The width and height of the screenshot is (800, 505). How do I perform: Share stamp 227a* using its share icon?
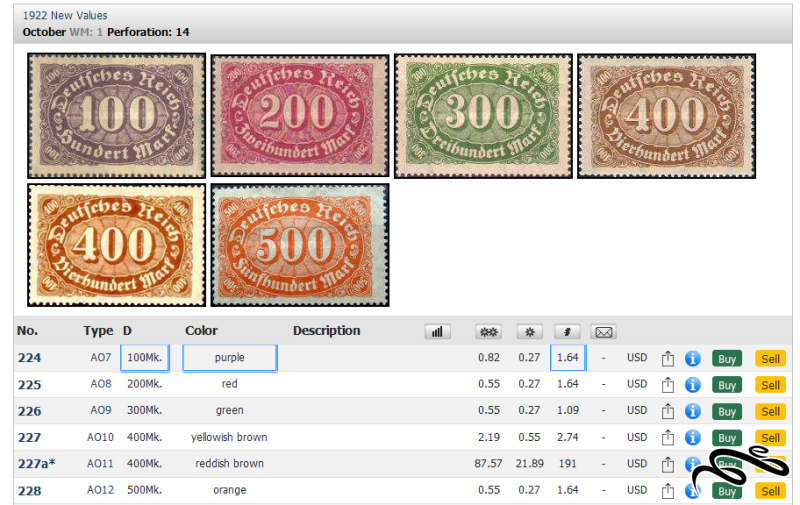(x=667, y=464)
